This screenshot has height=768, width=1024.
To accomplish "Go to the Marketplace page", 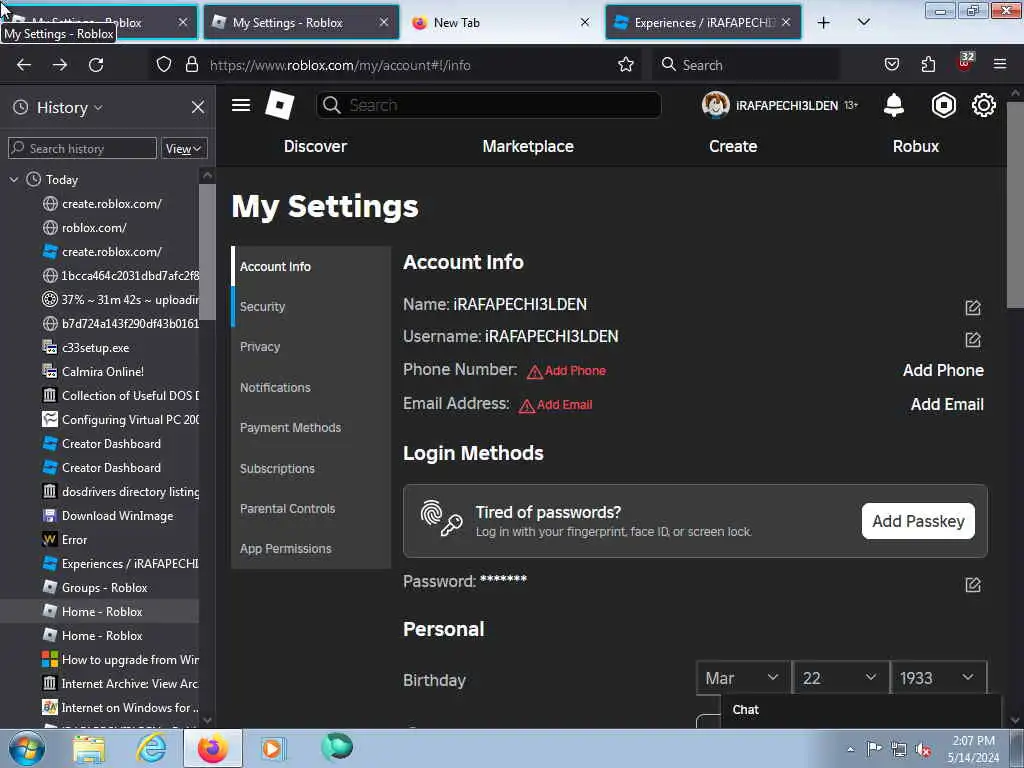I will pyautogui.click(x=528, y=146).
